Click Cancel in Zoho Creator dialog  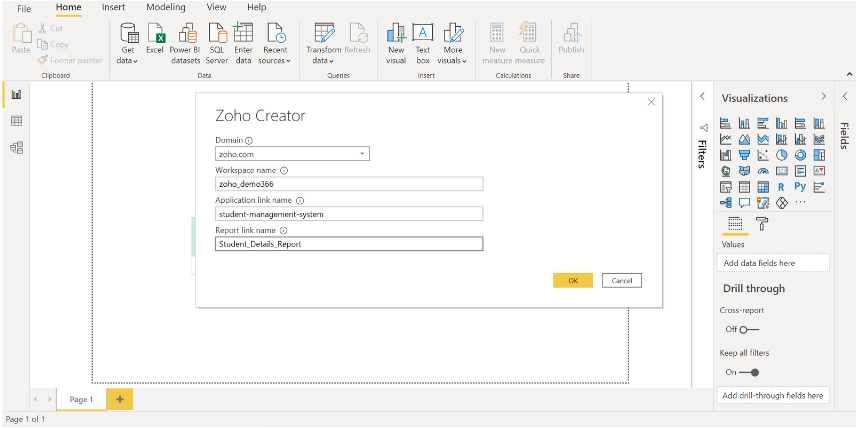pos(622,280)
